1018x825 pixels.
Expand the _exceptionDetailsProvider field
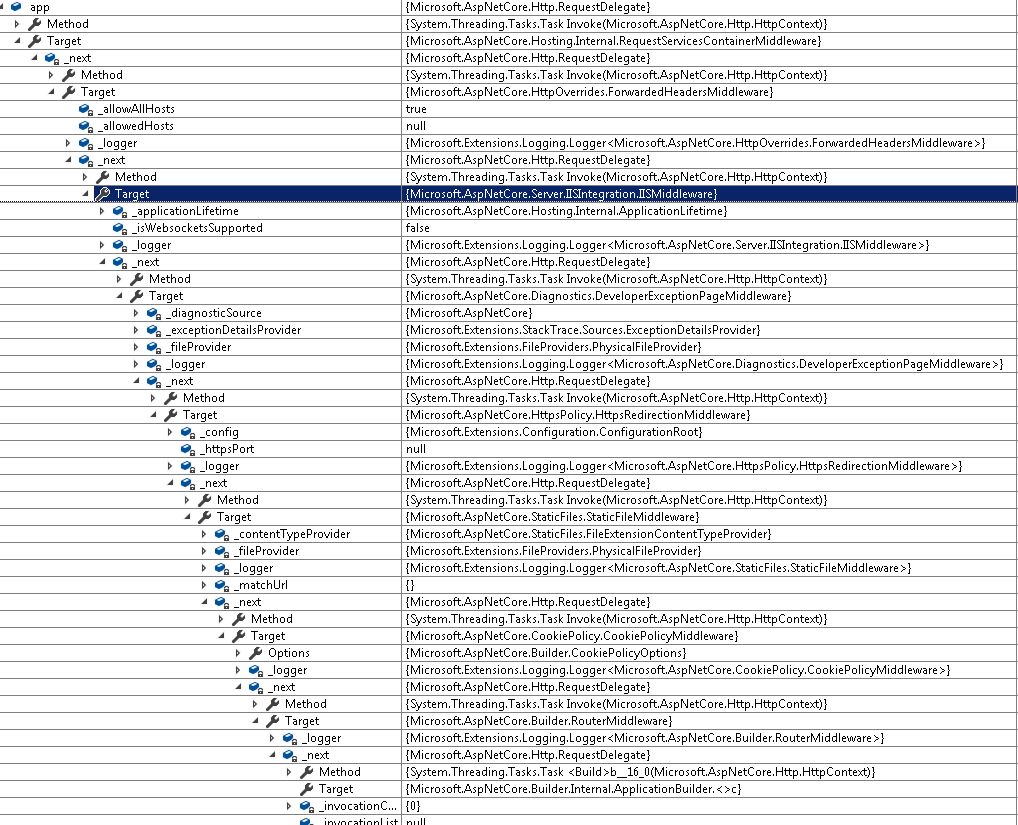point(136,330)
